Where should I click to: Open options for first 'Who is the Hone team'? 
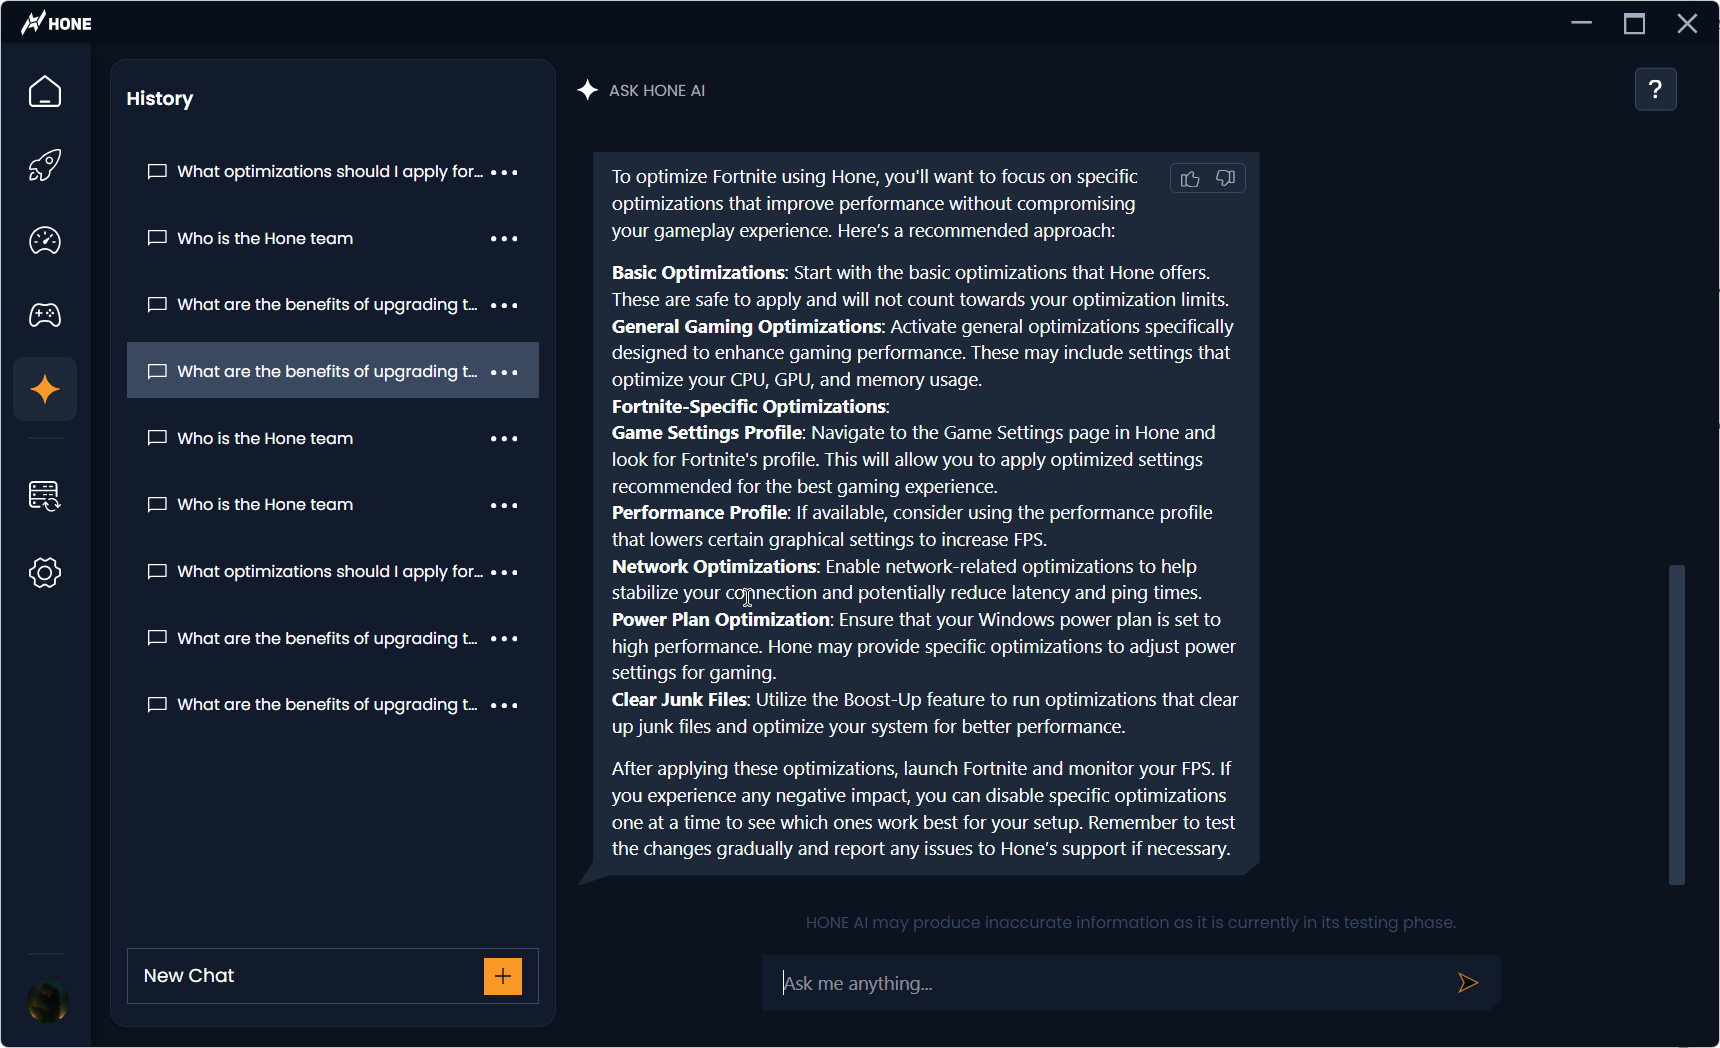[x=504, y=239]
